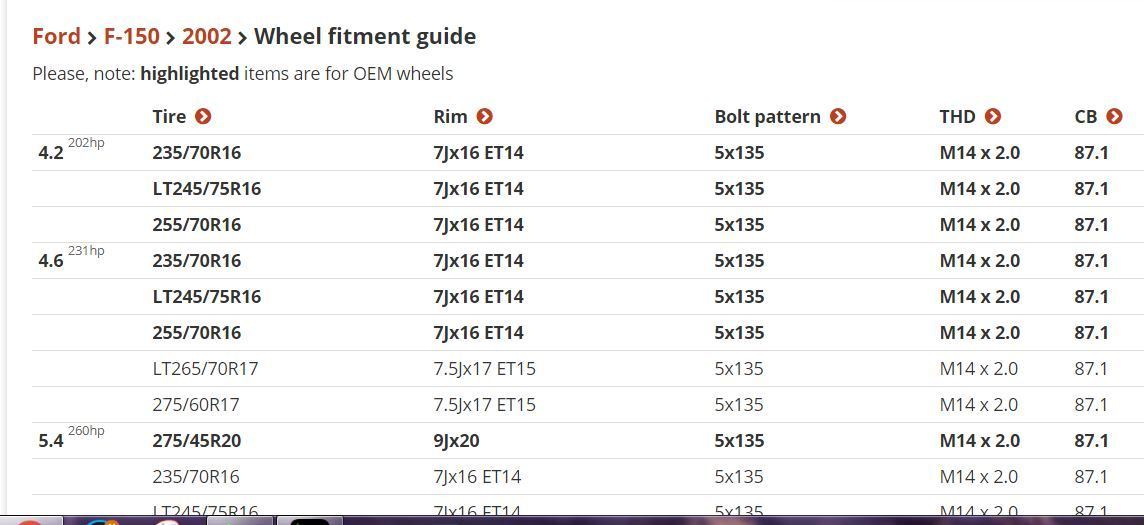Navigate to the 2002 breadcrumb link

(x=206, y=37)
